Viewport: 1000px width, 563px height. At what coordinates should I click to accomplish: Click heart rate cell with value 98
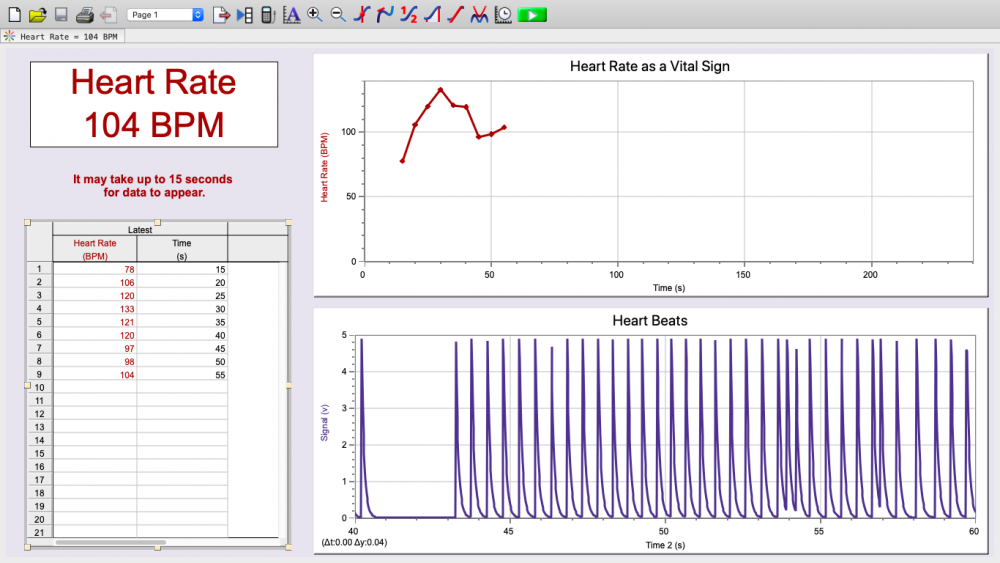pos(94,362)
